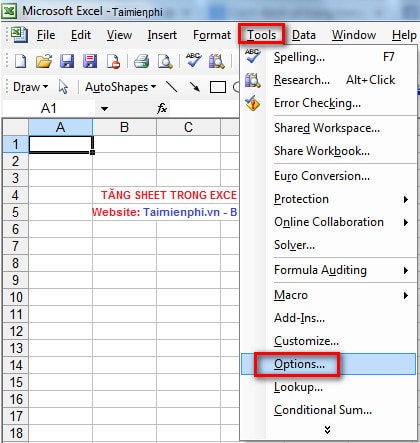The image size is (420, 443).
Task: Open the Format menu
Action: (212, 35)
